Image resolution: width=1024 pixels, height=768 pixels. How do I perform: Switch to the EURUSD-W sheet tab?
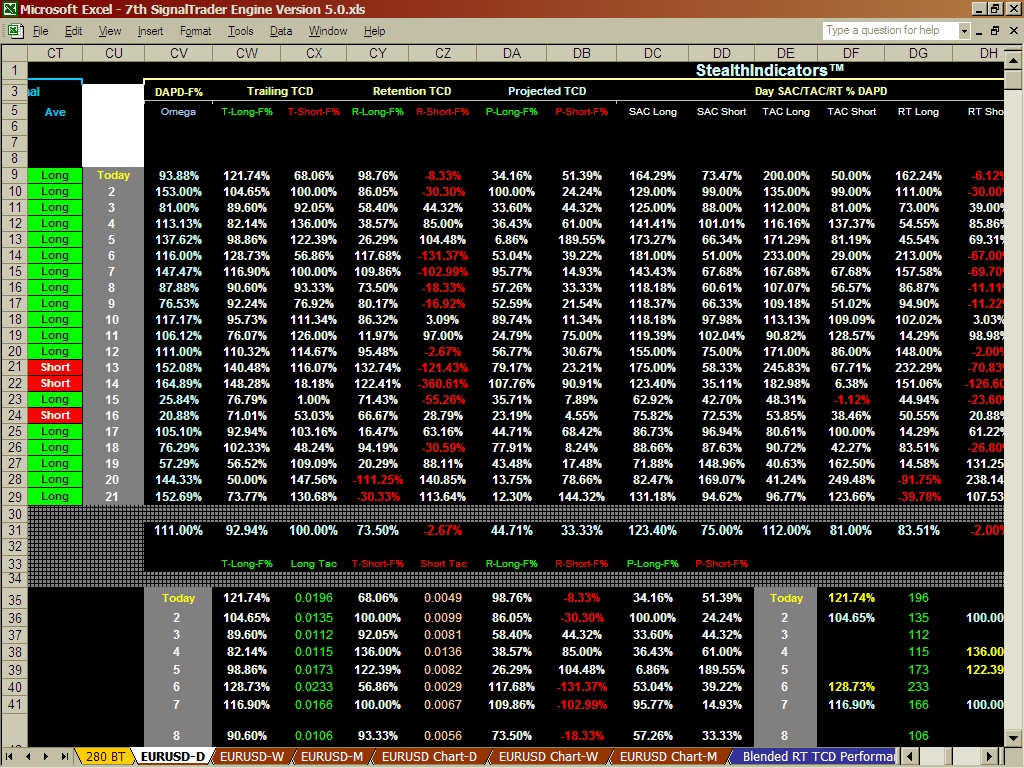[250, 757]
